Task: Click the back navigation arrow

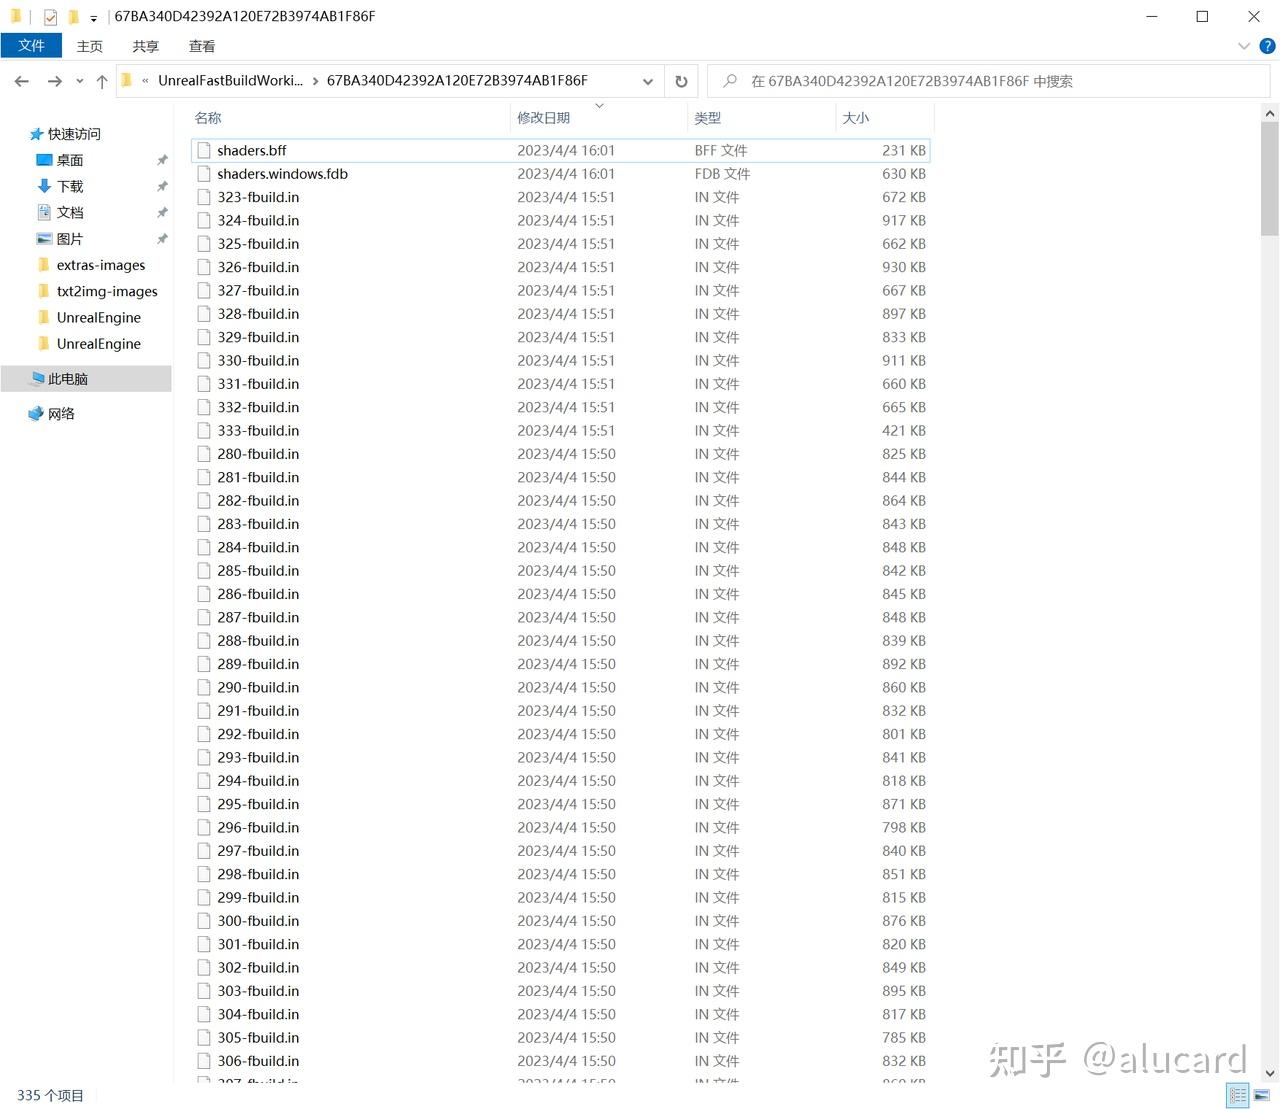Action: [21, 81]
